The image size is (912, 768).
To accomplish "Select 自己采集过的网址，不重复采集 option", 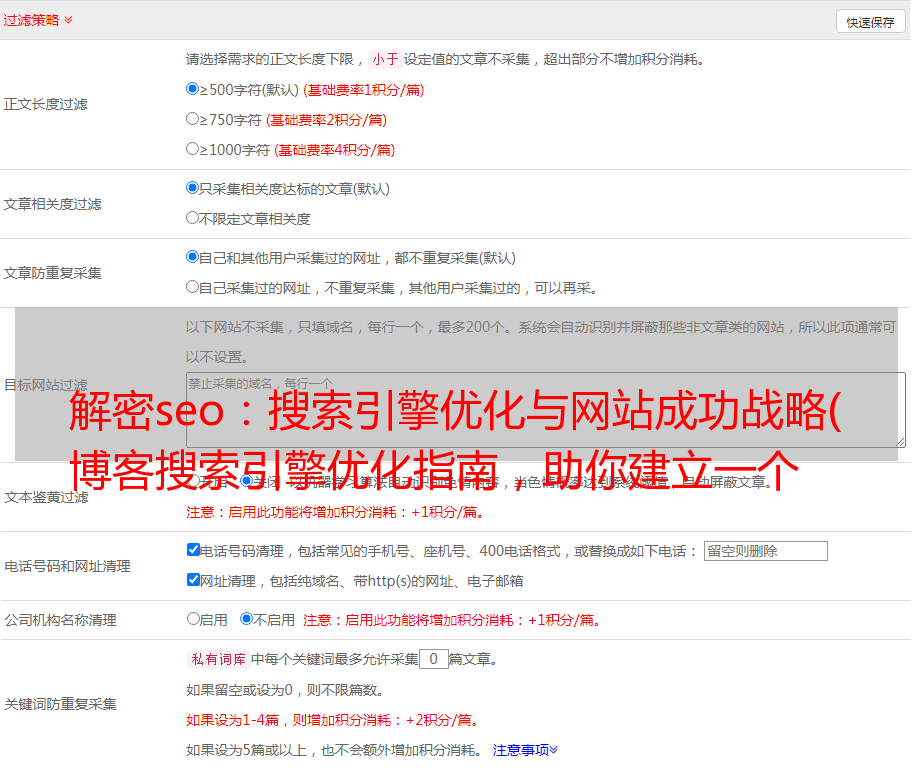I will (193, 287).
